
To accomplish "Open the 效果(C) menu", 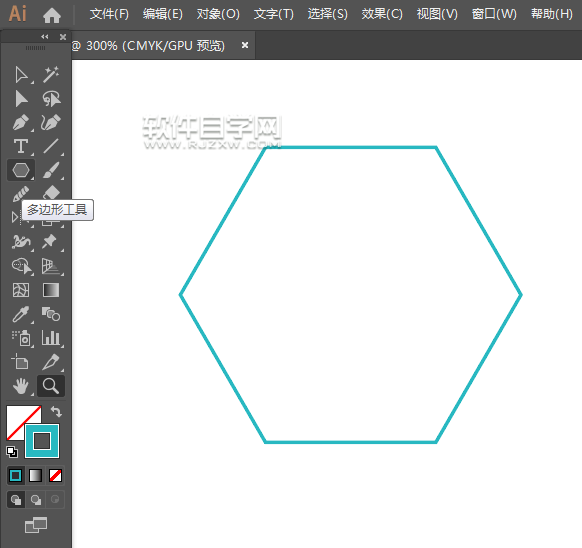I will [382, 14].
